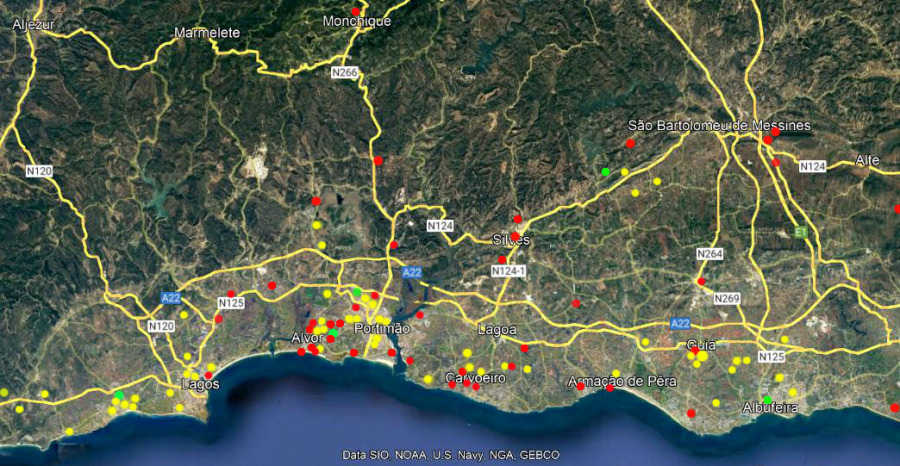Image resolution: width=900 pixels, height=466 pixels.
Task: Click the red marker above the Monchique label
Action: pos(355,11)
